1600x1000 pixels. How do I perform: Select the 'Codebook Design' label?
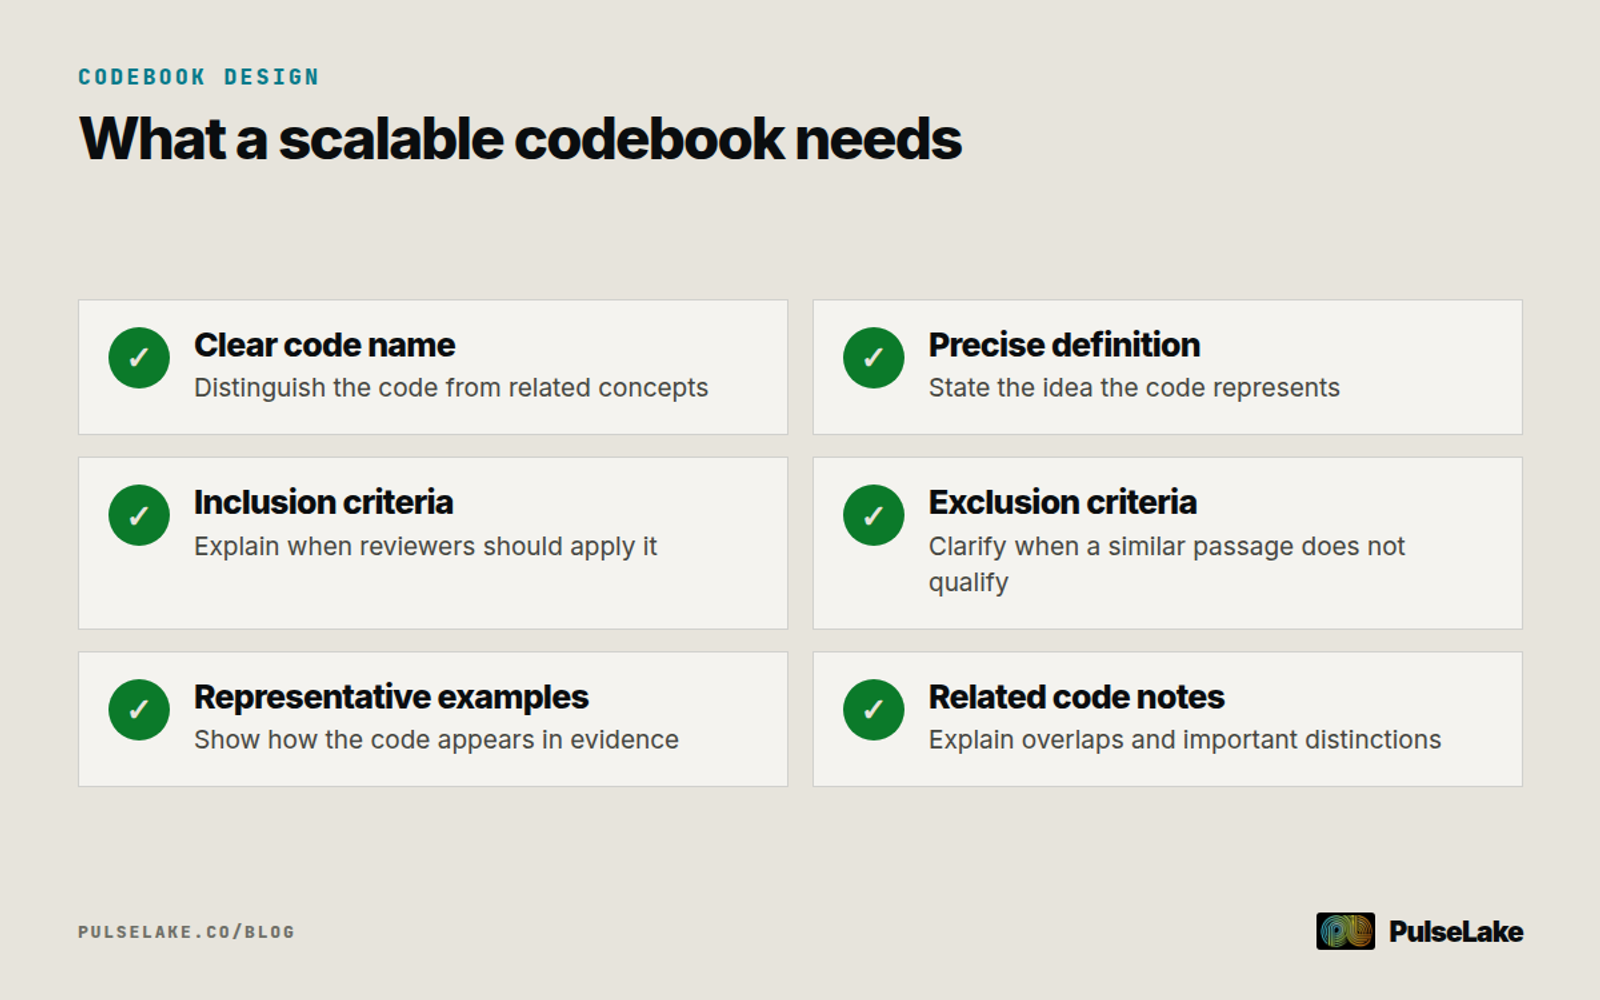pos(198,77)
